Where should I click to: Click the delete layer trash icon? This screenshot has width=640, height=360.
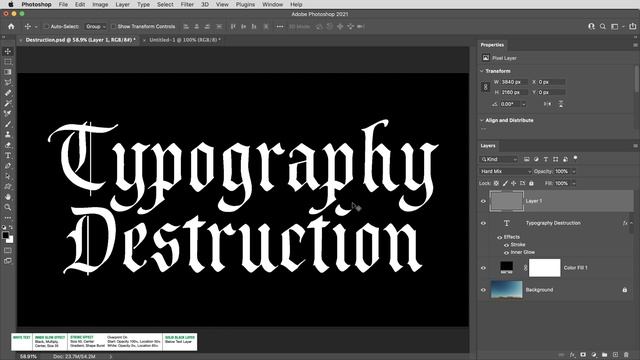(x=626, y=355)
